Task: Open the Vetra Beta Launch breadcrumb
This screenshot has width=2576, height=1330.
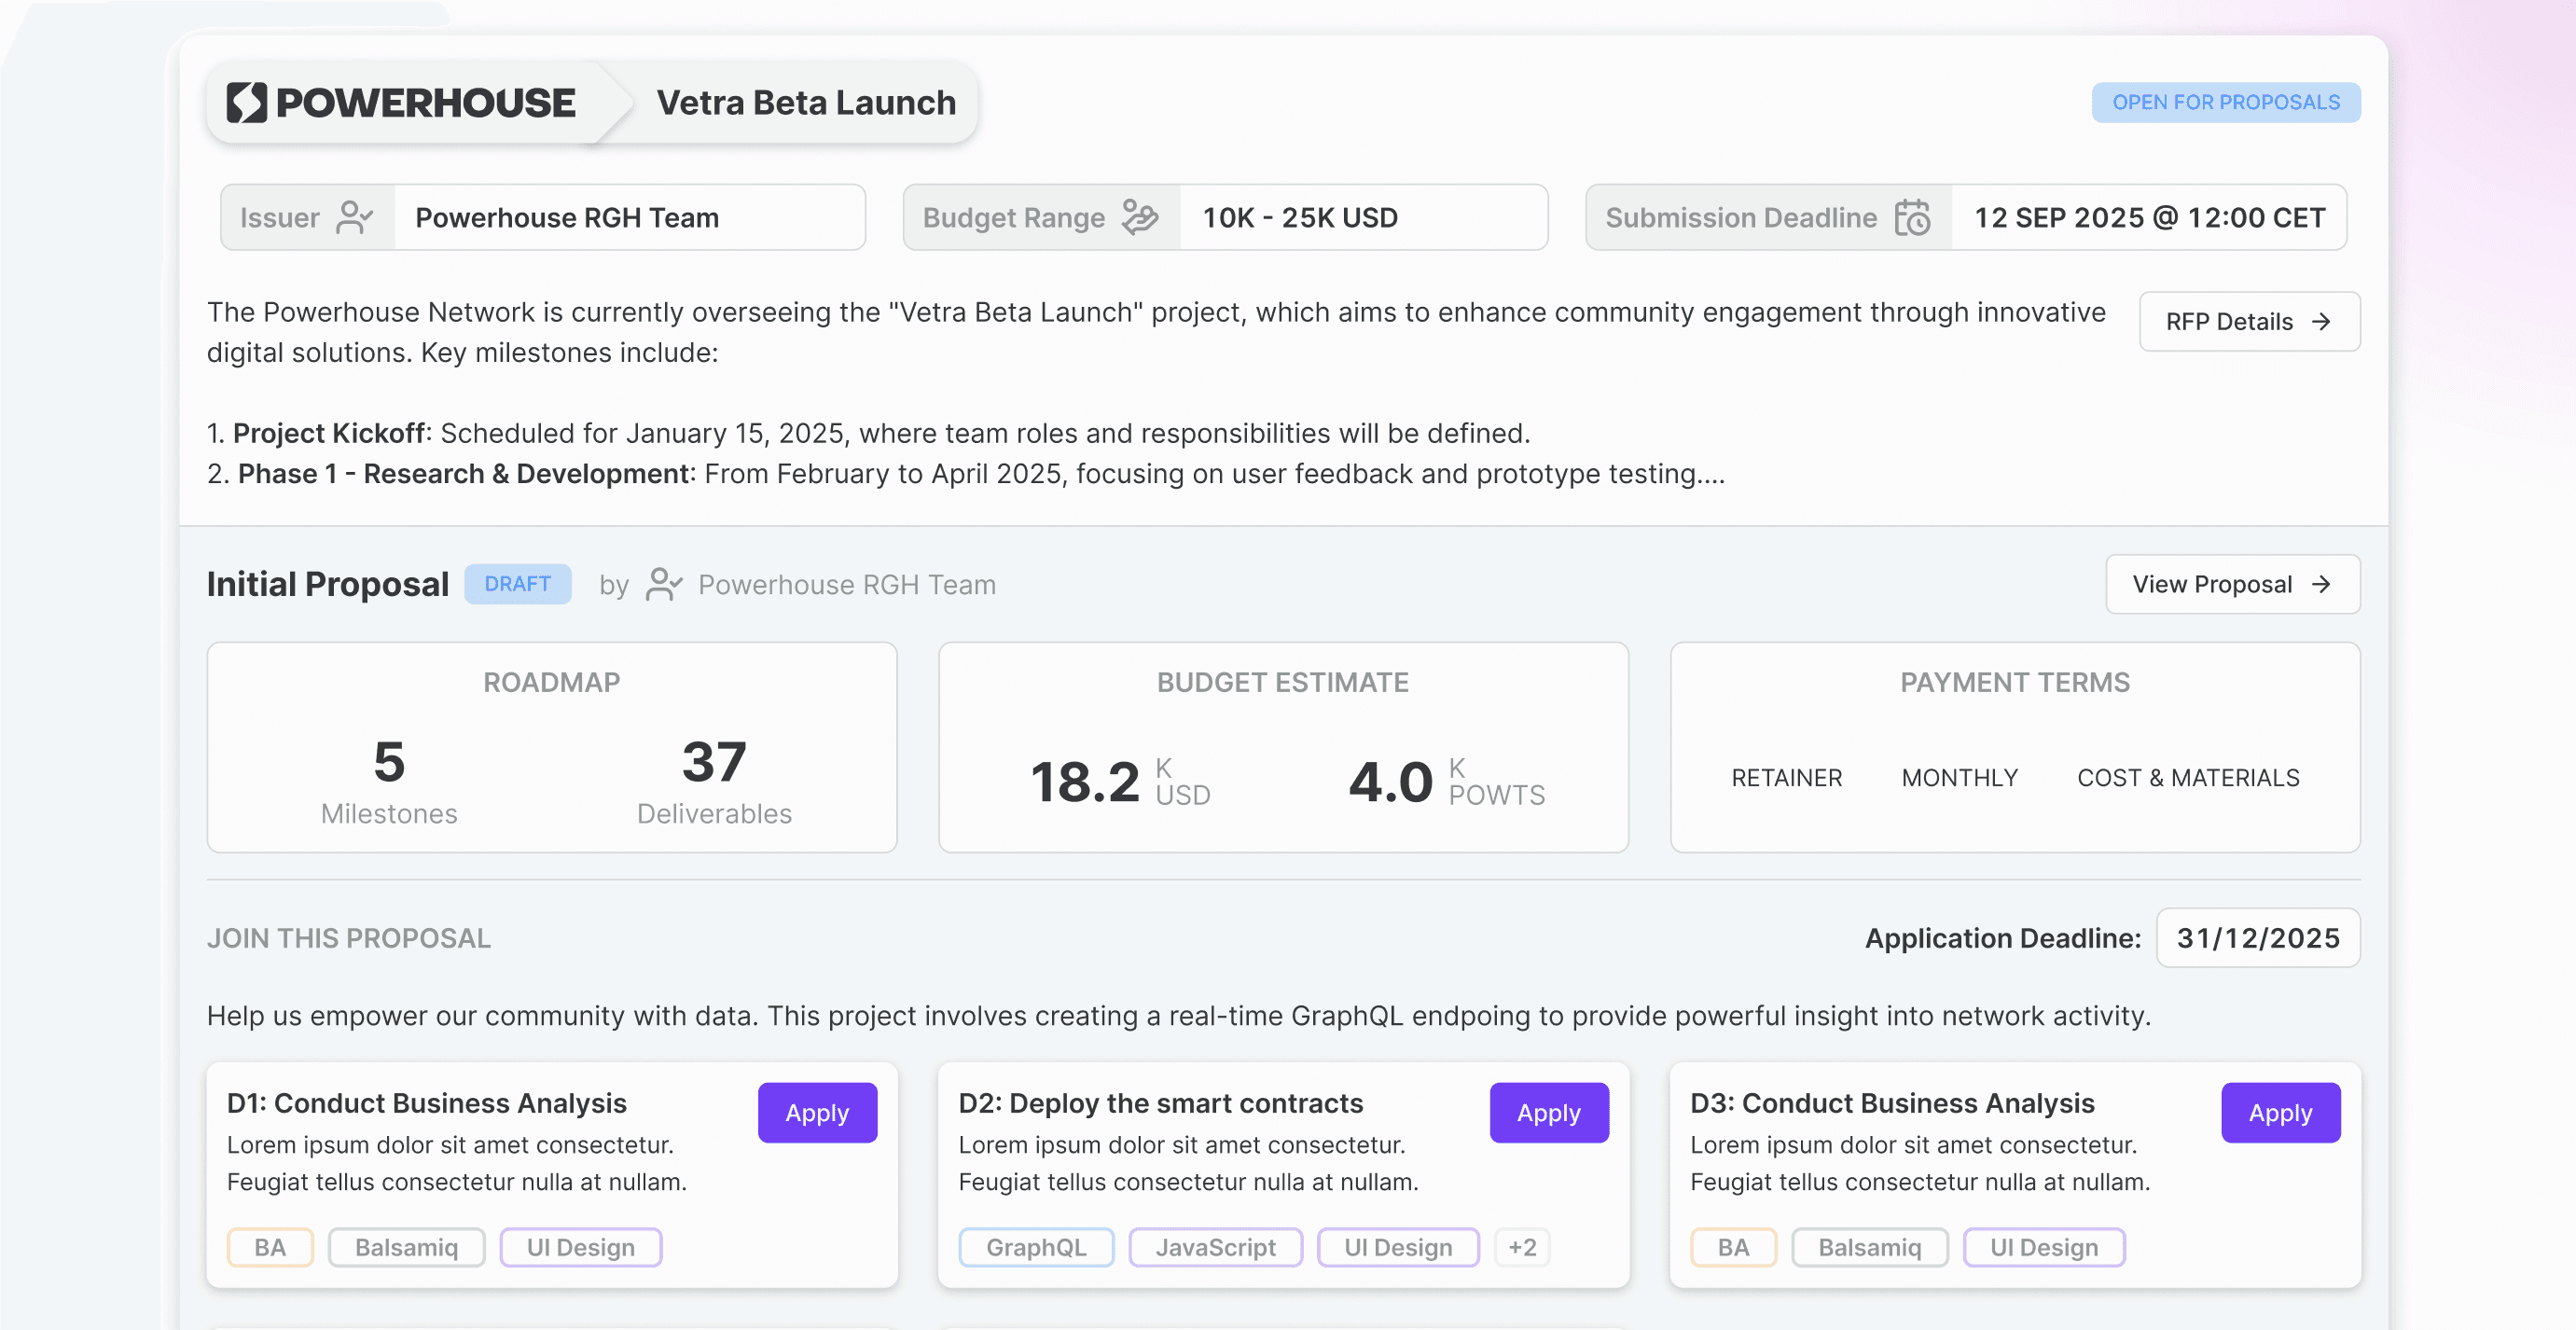Action: (805, 103)
